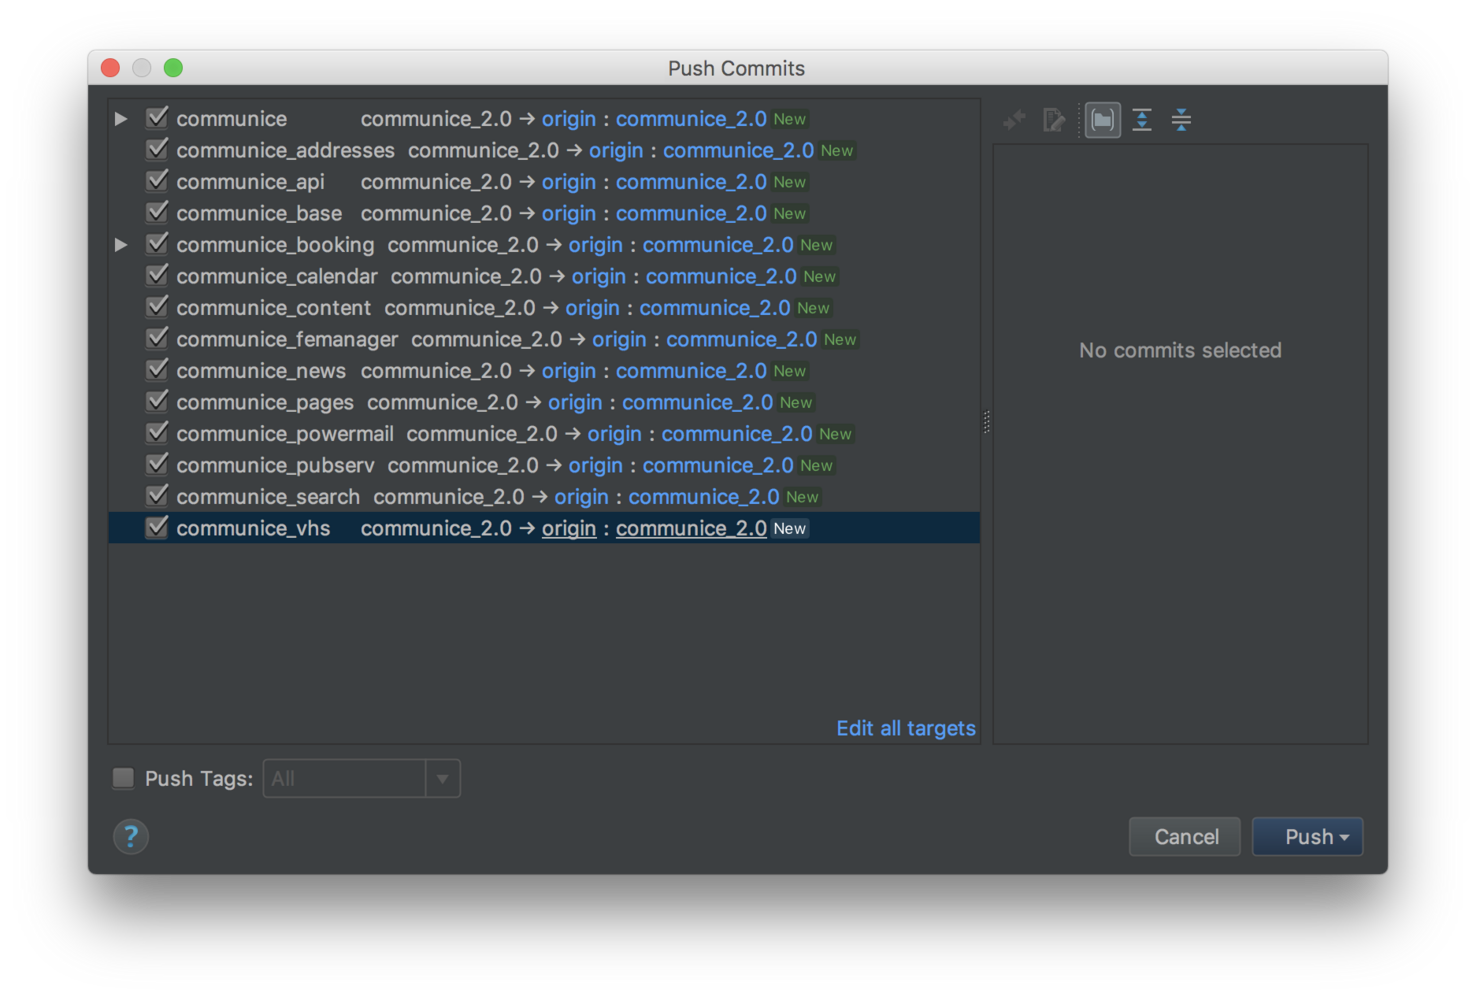Screen dimensions: 1476x1000
Task: Click the Show Diff arrows icon
Action: click(1014, 120)
